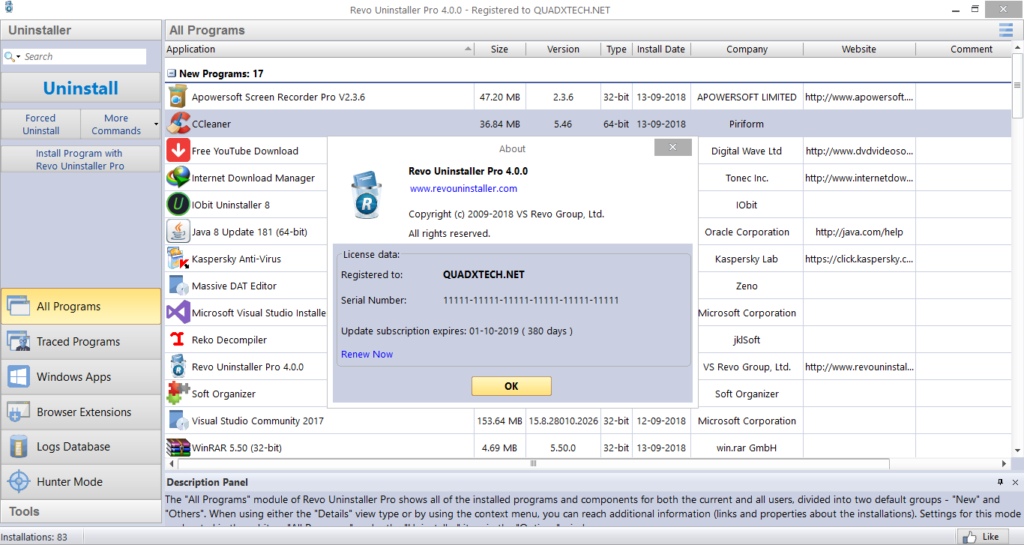
Task: Sort by the Install Date column header
Action: [x=661, y=49]
